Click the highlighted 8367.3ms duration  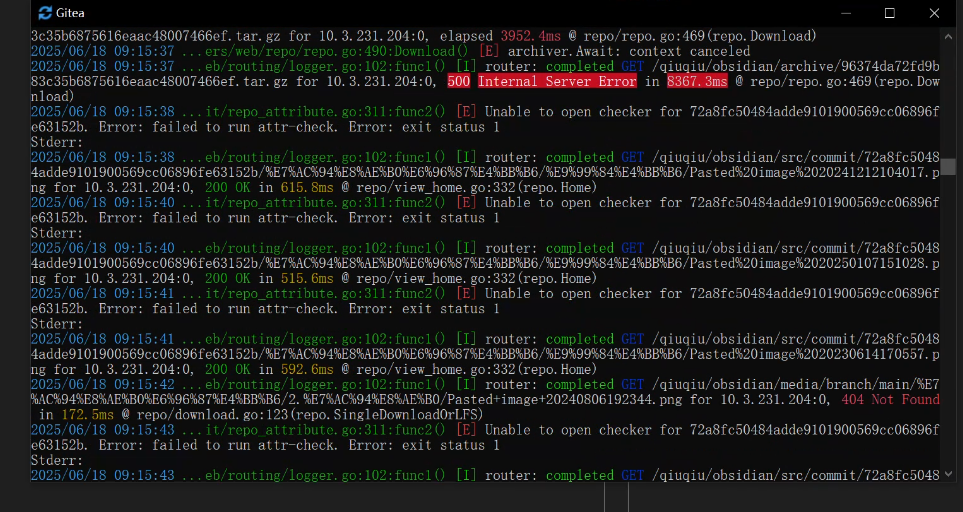pyautogui.click(x=699, y=81)
